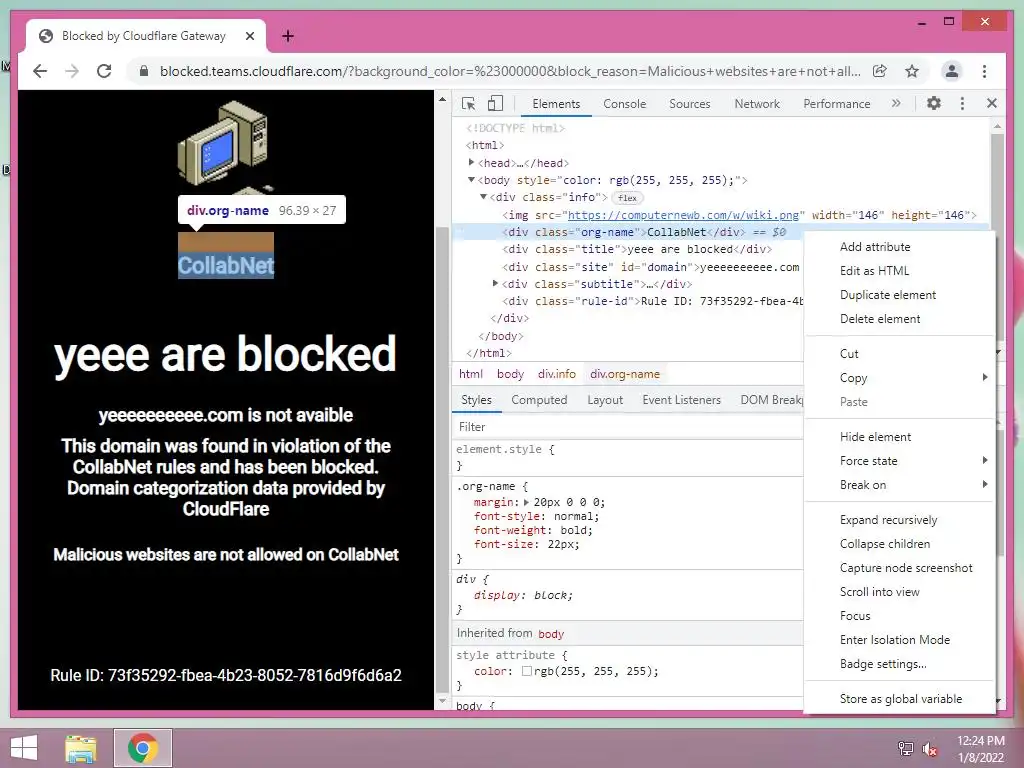Activate the inspect element picker tool
This screenshot has width=1024, height=768.
468,103
